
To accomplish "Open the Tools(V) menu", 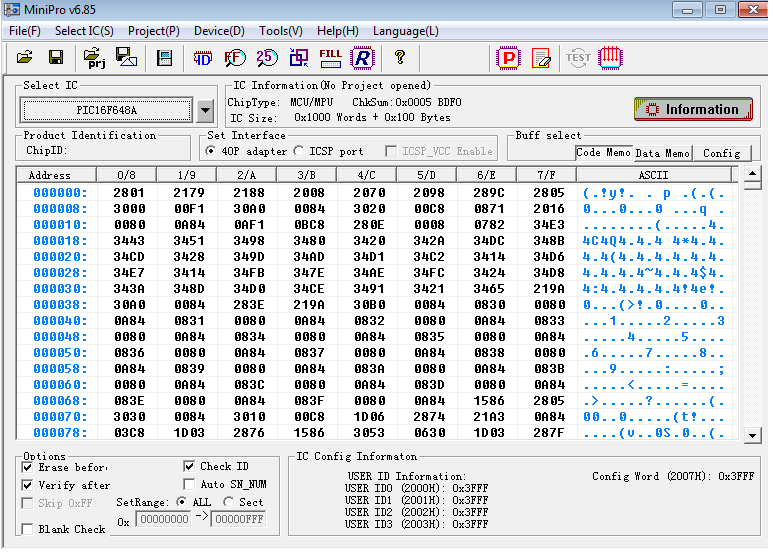I will pyautogui.click(x=281, y=31).
